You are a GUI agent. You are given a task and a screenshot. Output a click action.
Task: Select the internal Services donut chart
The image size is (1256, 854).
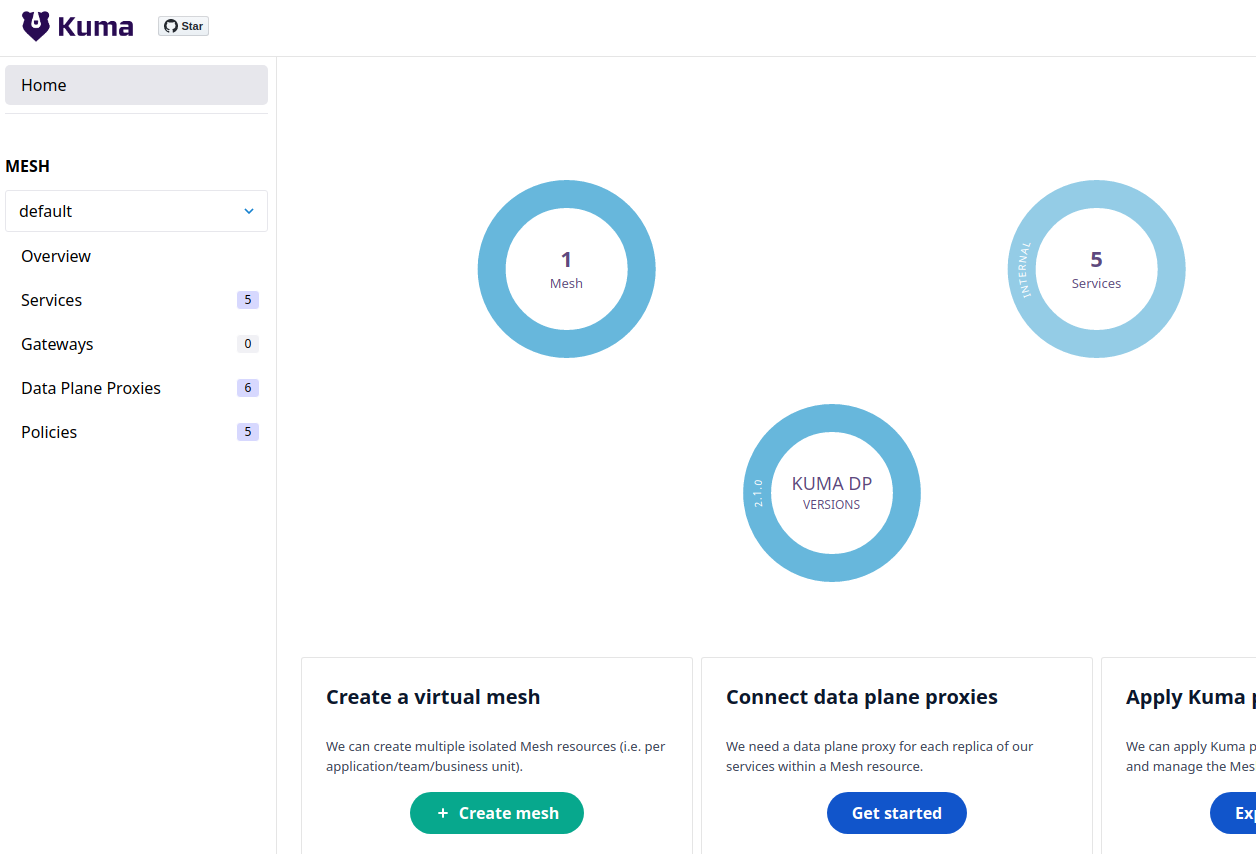coord(1096,269)
